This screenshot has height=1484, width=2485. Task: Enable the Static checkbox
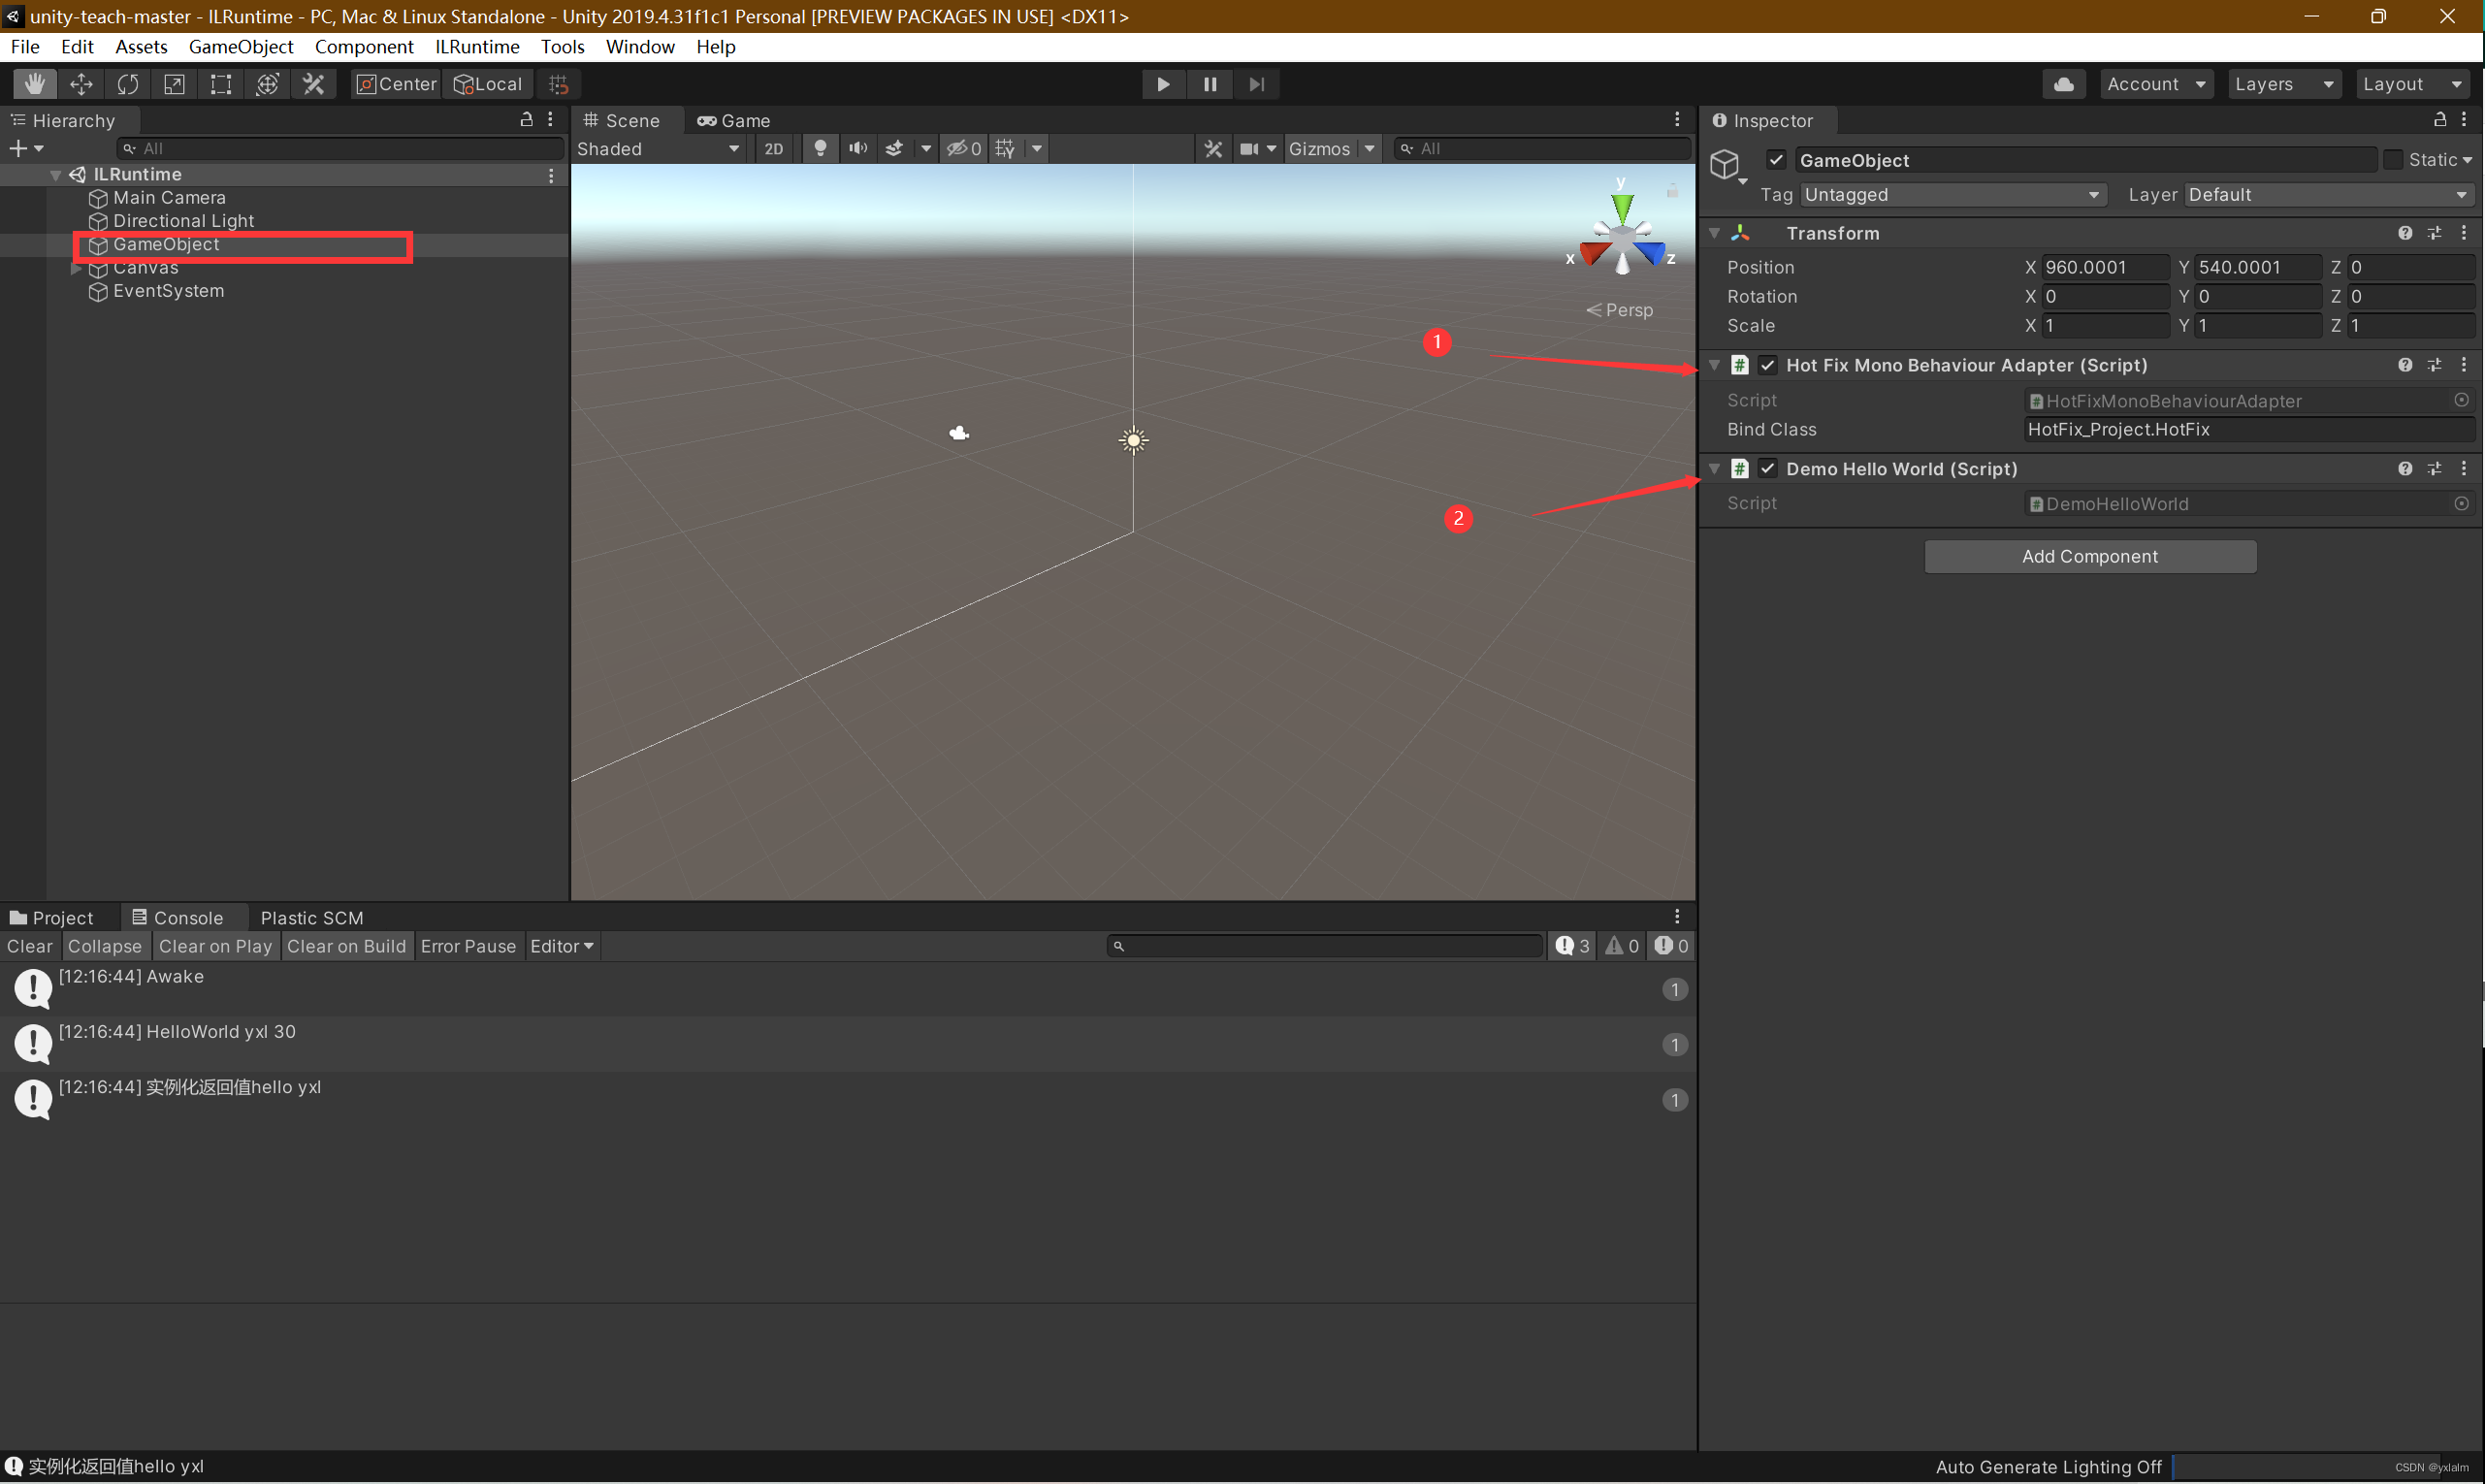(x=2392, y=160)
